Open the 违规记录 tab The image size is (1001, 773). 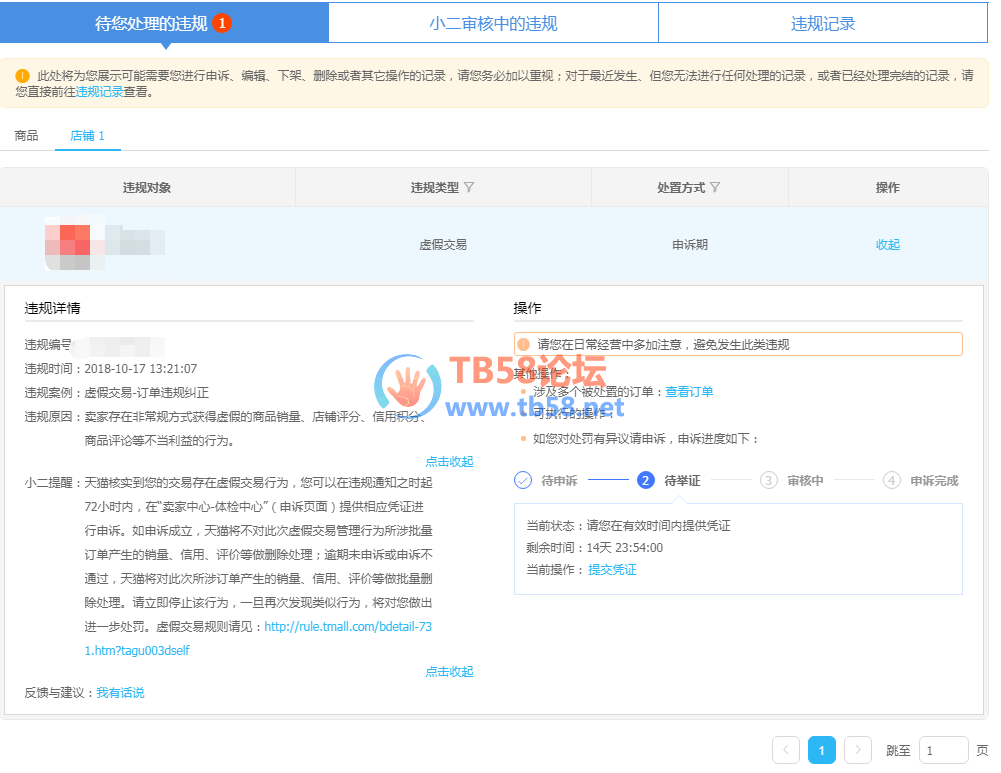click(x=823, y=23)
